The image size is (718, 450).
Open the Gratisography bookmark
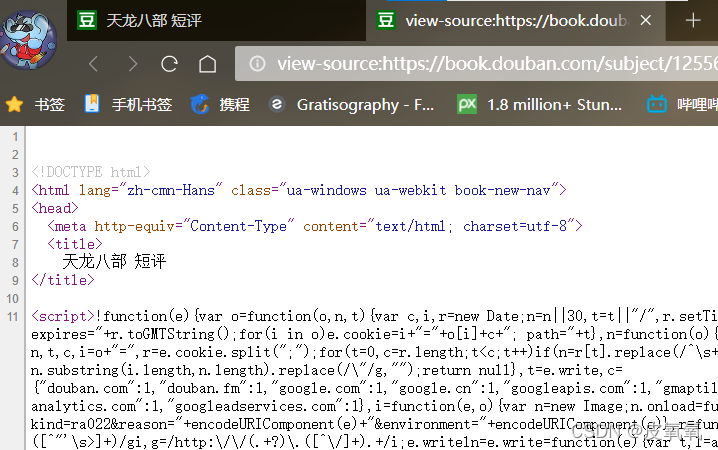pyautogui.click(x=365, y=105)
